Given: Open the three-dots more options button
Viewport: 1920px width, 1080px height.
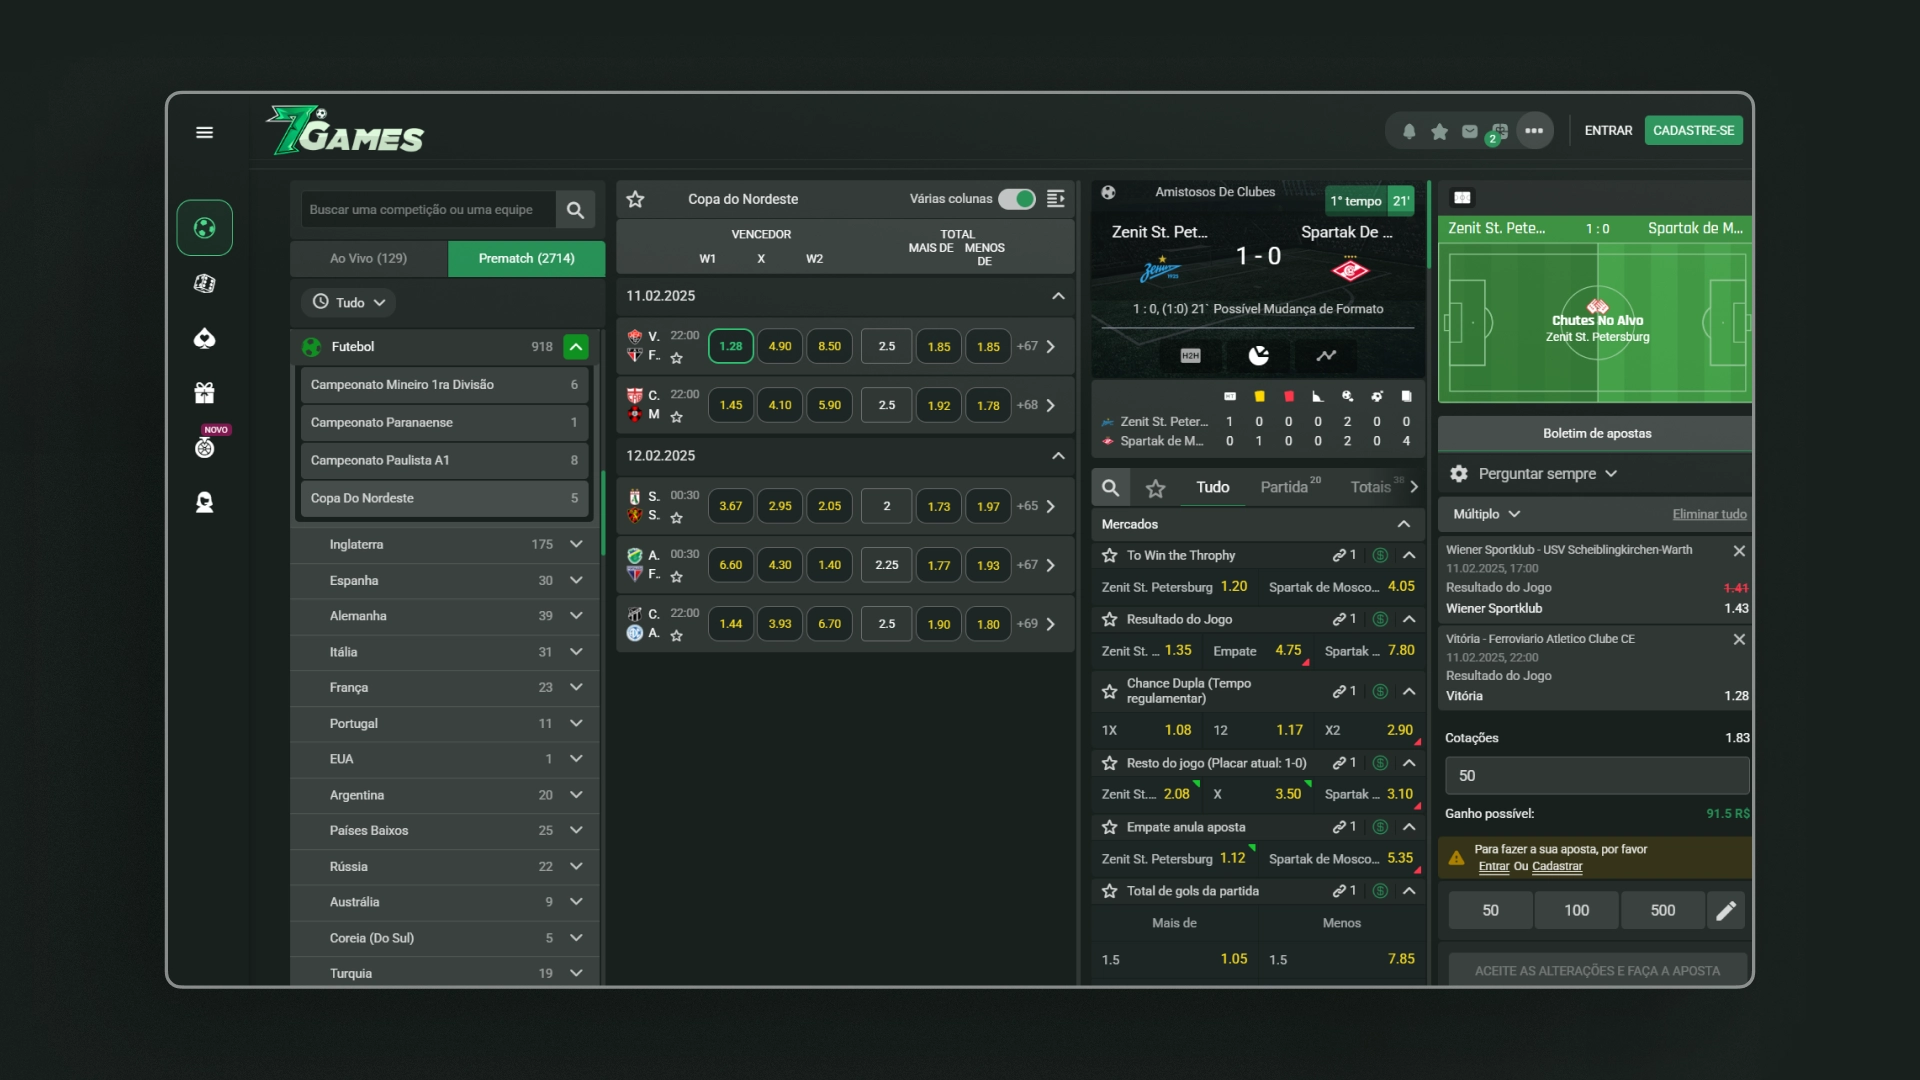Looking at the screenshot, I should point(1534,131).
